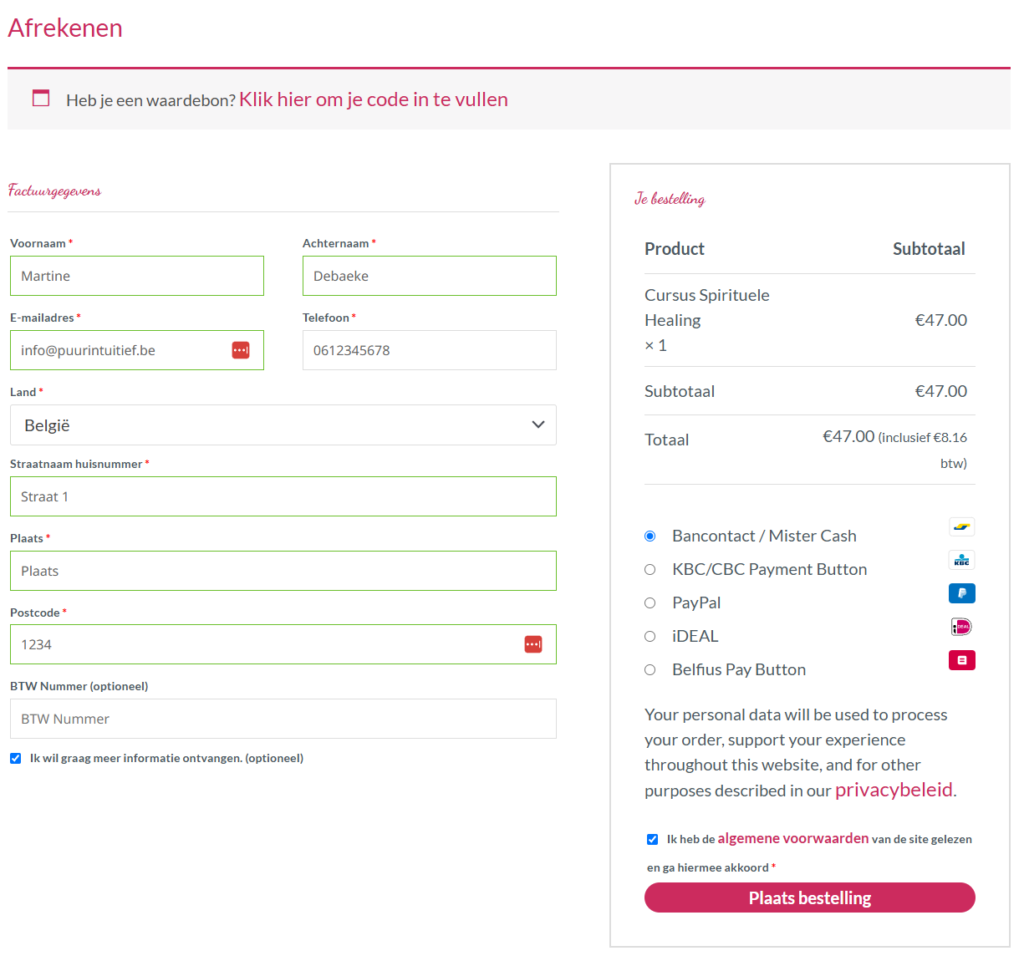The height and width of the screenshot is (961, 1024).
Task: Click the BTW Nummer input field
Action: click(283, 719)
